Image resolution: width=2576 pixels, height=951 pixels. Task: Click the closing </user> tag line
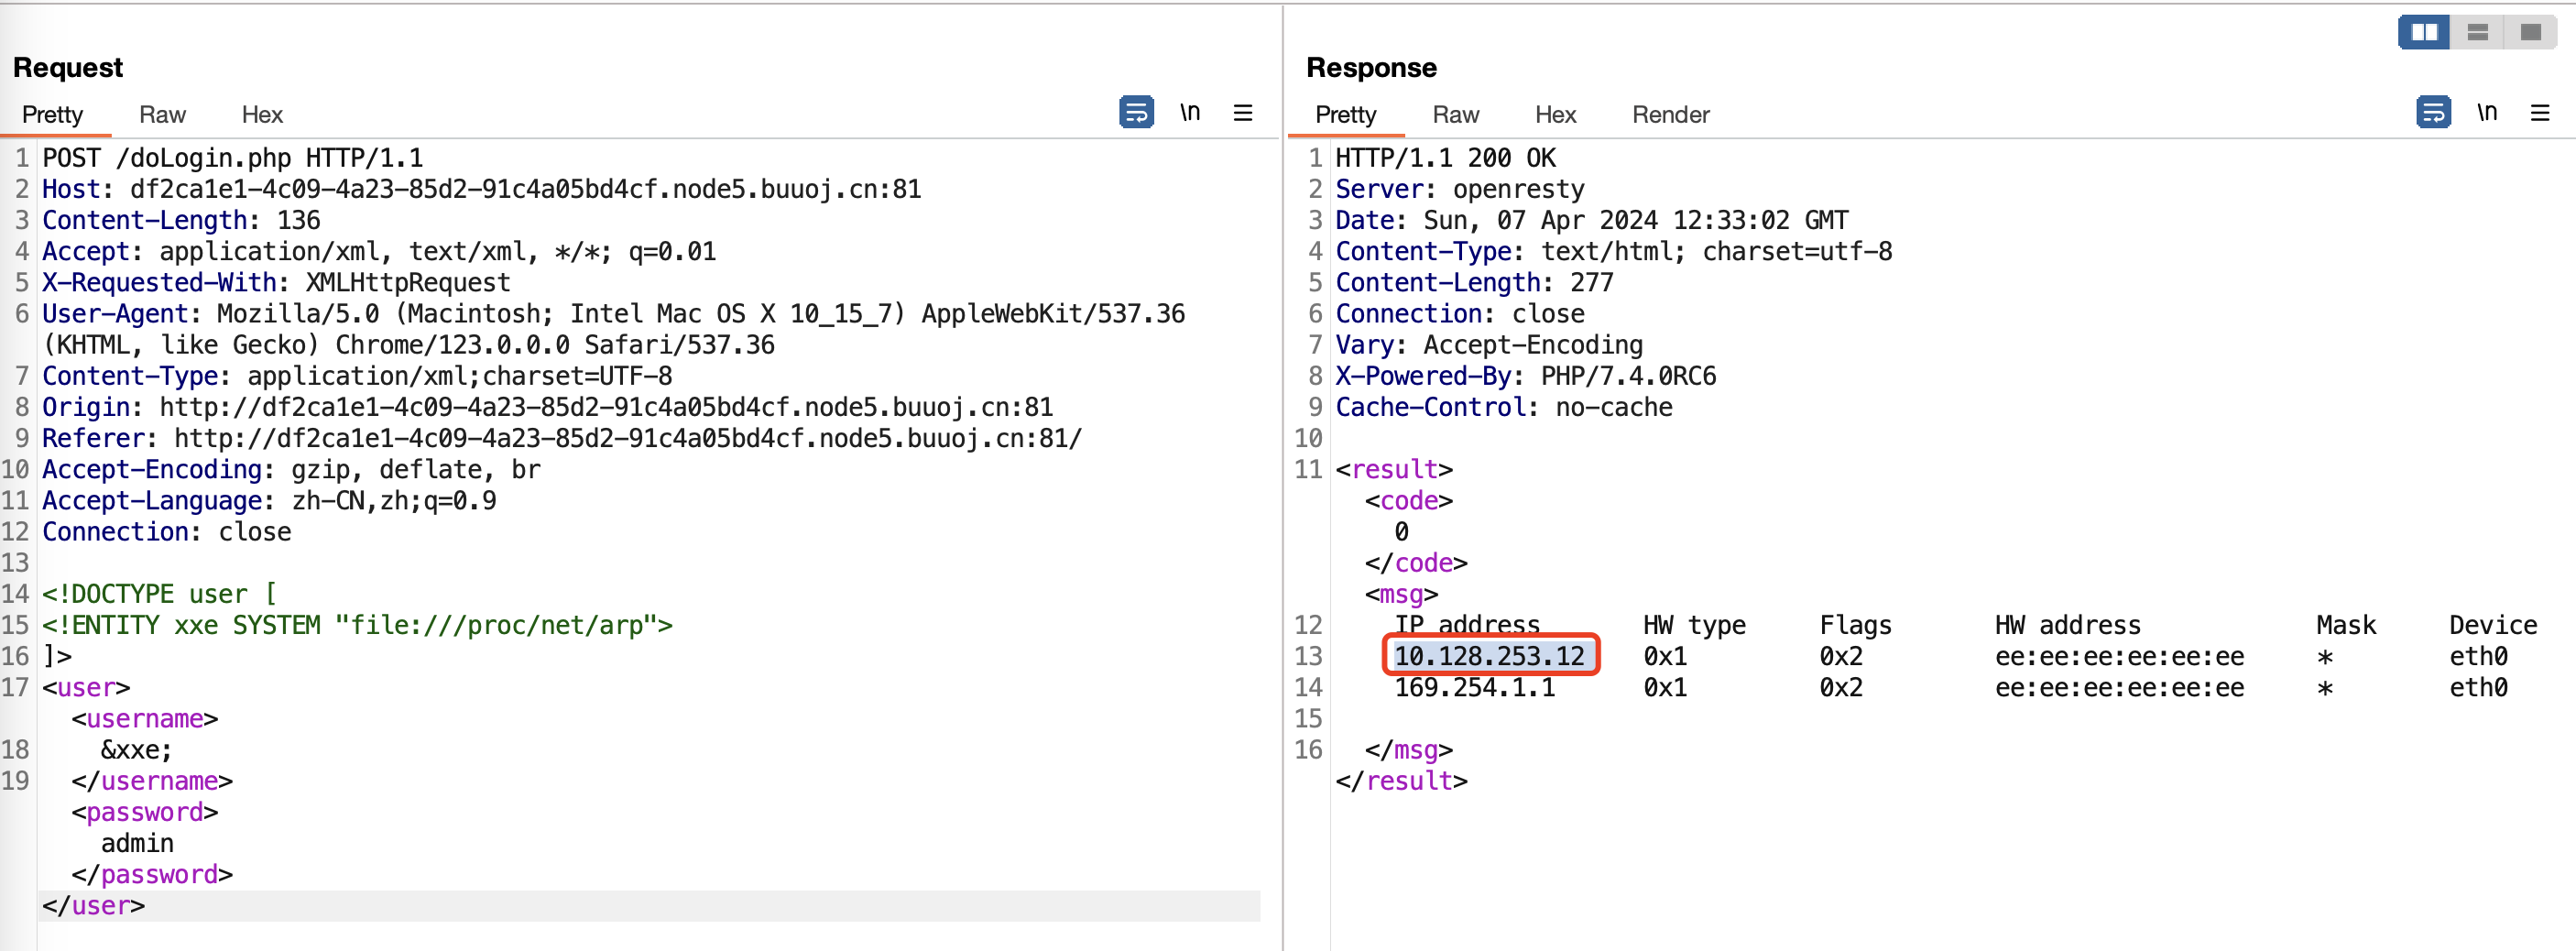pos(93,906)
